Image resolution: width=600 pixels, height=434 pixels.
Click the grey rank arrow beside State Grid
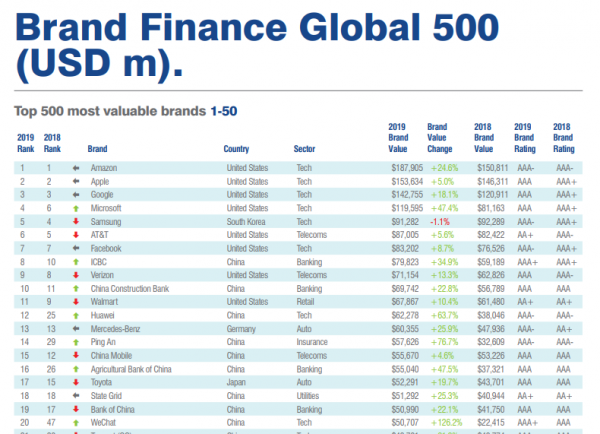76,396
